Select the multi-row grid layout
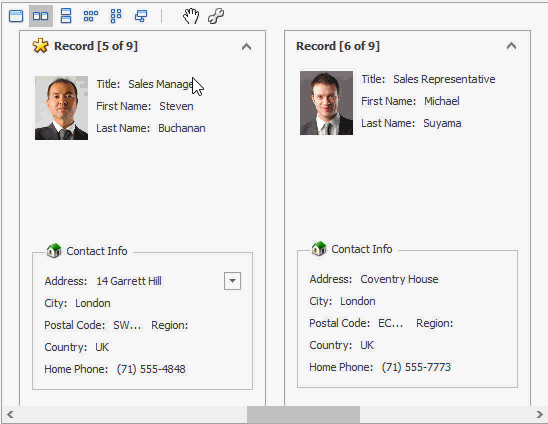Image resolution: width=548 pixels, height=424 pixels. tap(91, 16)
